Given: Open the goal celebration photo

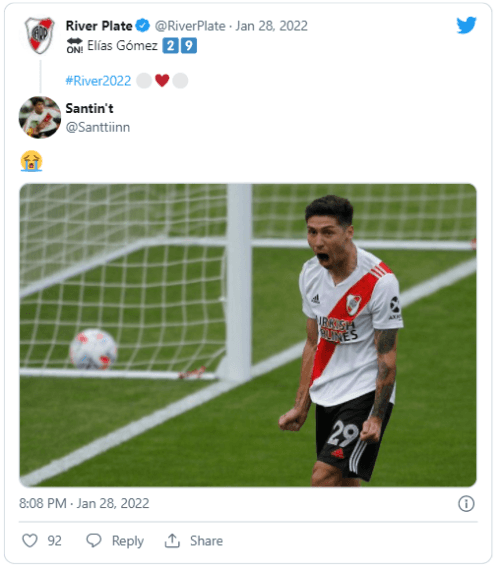Looking at the screenshot, I should tap(248, 335).
